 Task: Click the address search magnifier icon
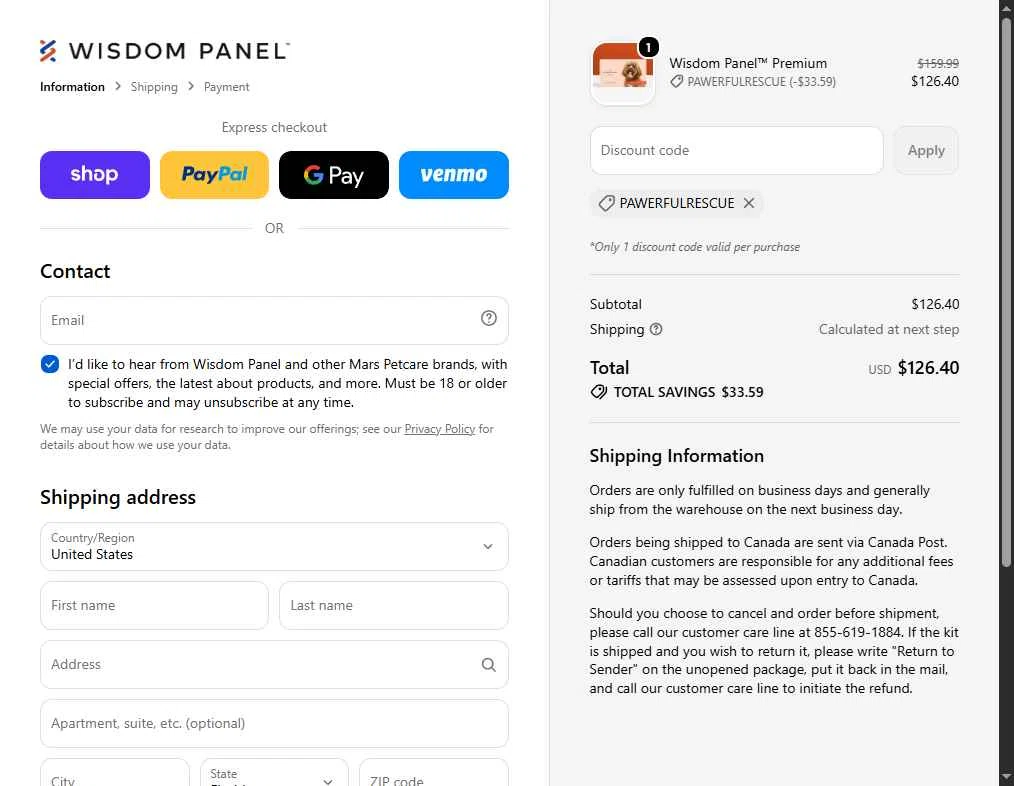(x=489, y=664)
